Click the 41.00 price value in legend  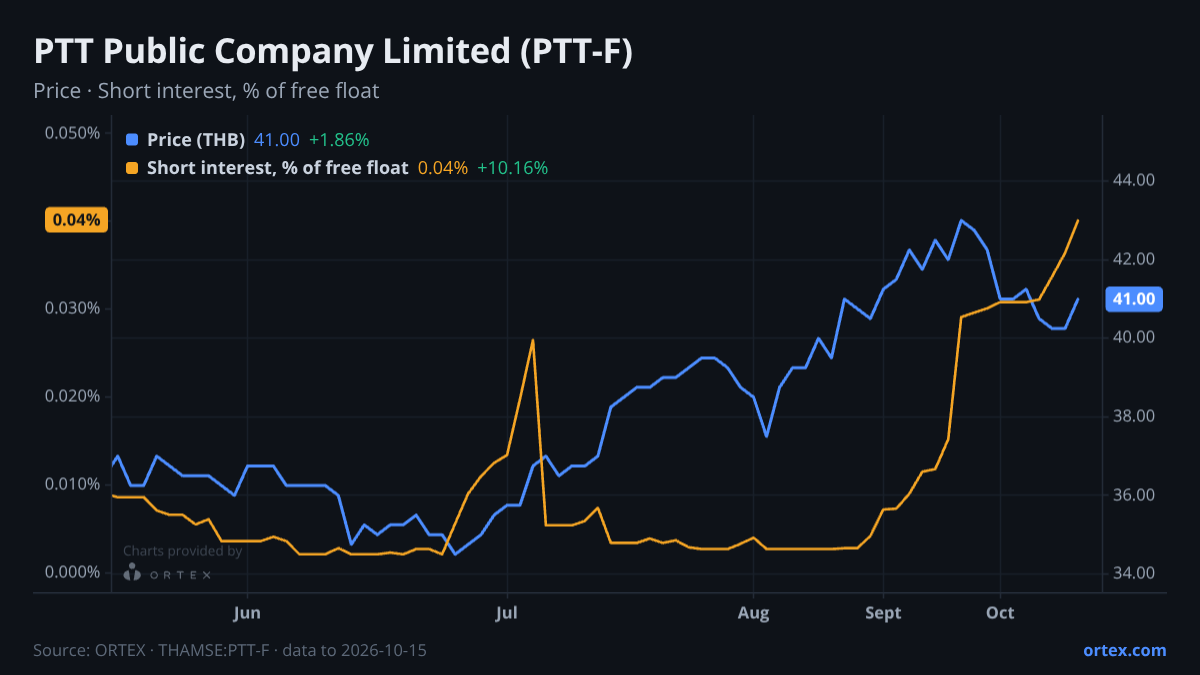[277, 140]
